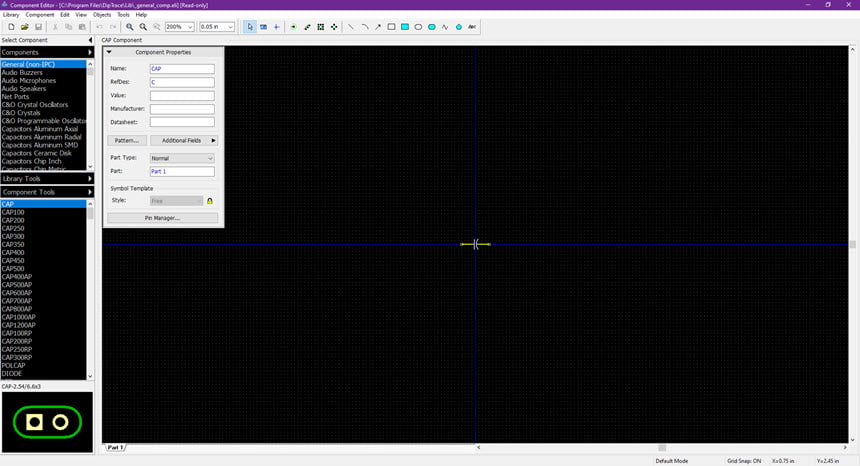Image resolution: width=860 pixels, height=466 pixels.
Task: Zoom out with the magnifier minus icon
Action: pyautogui.click(x=143, y=27)
